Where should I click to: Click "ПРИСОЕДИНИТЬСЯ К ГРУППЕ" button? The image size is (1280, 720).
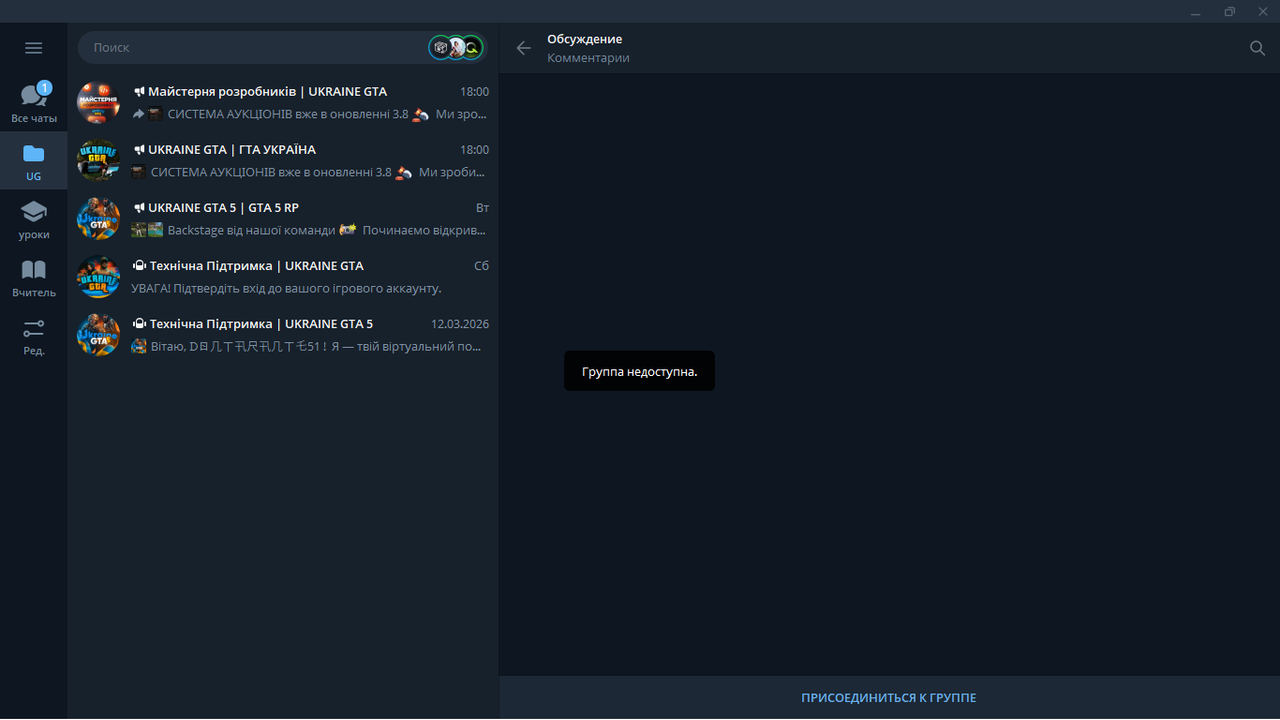click(889, 698)
